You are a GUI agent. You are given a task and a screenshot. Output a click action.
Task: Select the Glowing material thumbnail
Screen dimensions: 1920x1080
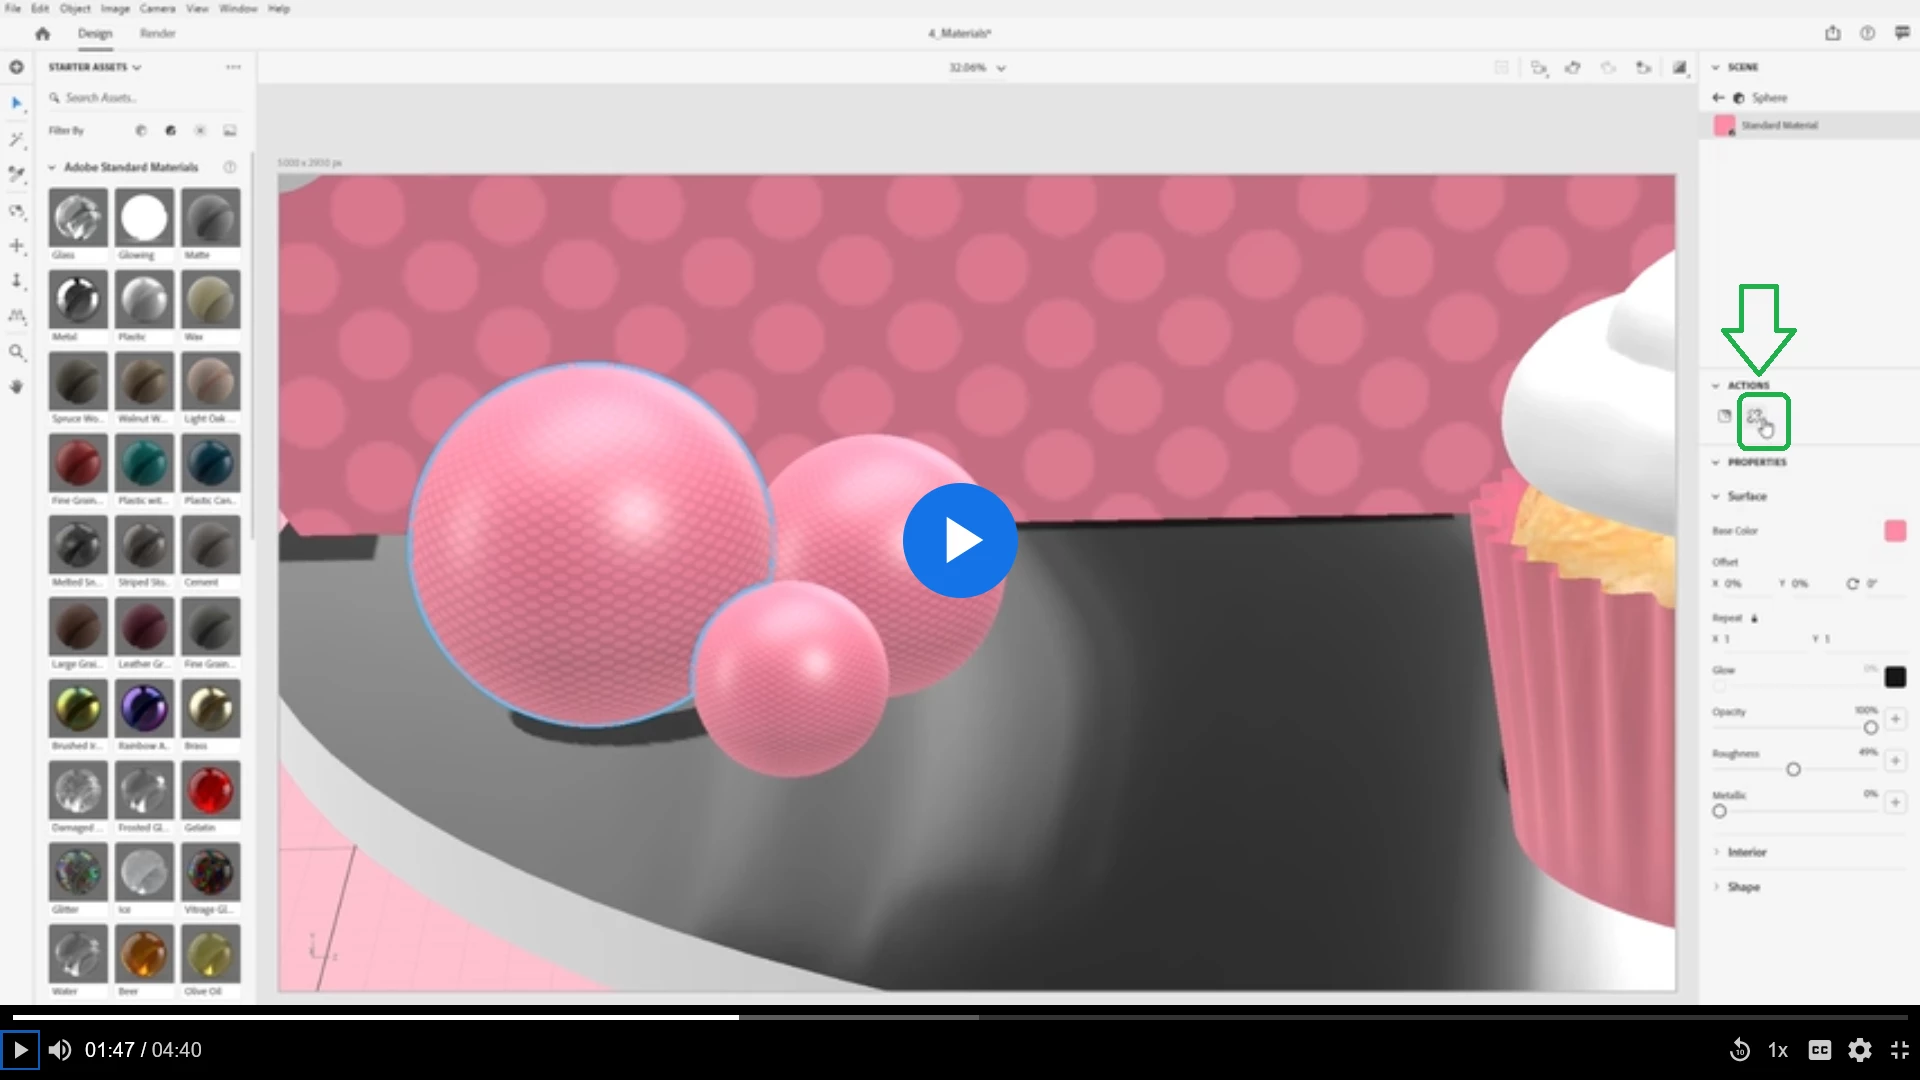click(x=144, y=217)
